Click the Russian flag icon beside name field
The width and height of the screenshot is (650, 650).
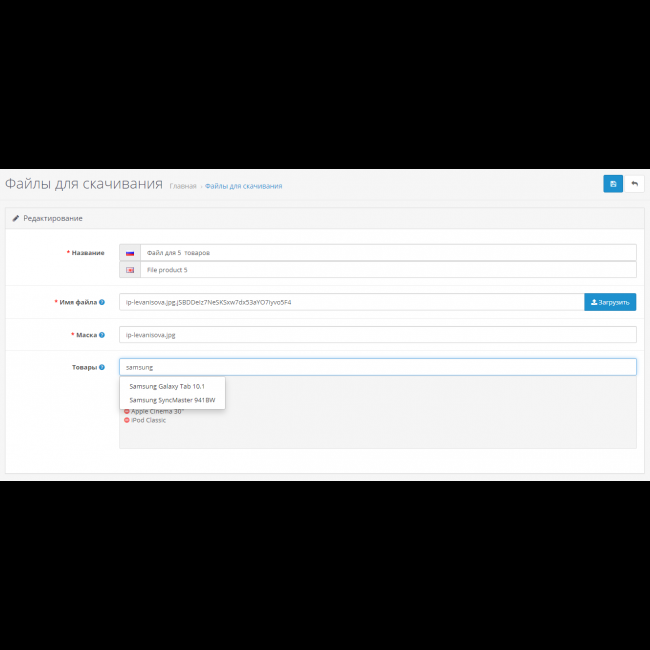pyautogui.click(x=130, y=253)
